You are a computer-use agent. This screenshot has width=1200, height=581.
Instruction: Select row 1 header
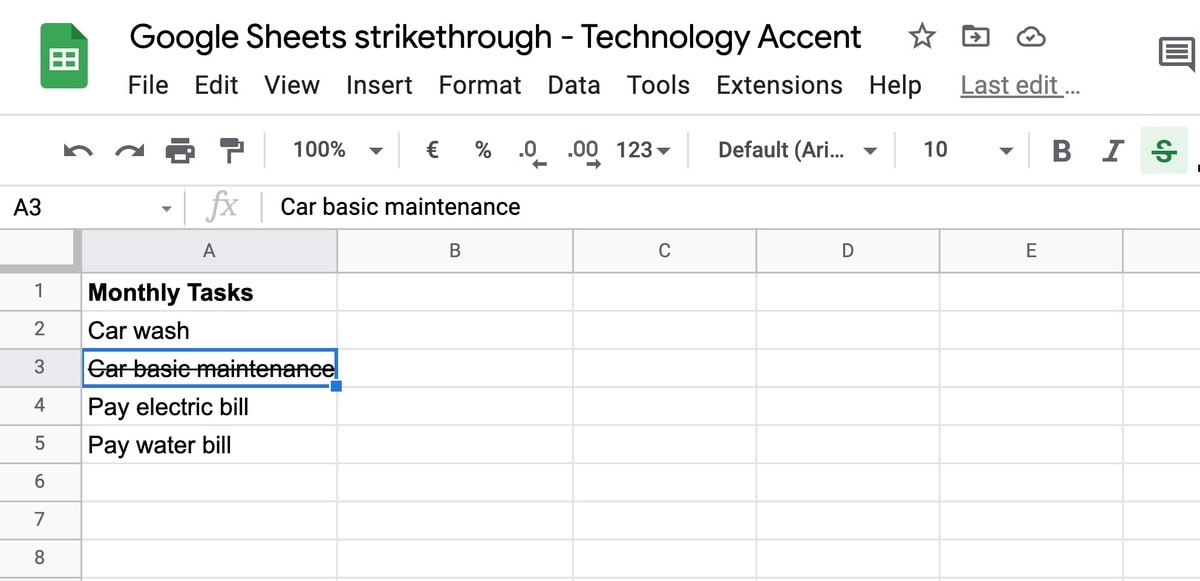pyautogui.click(x=40, y=292)
